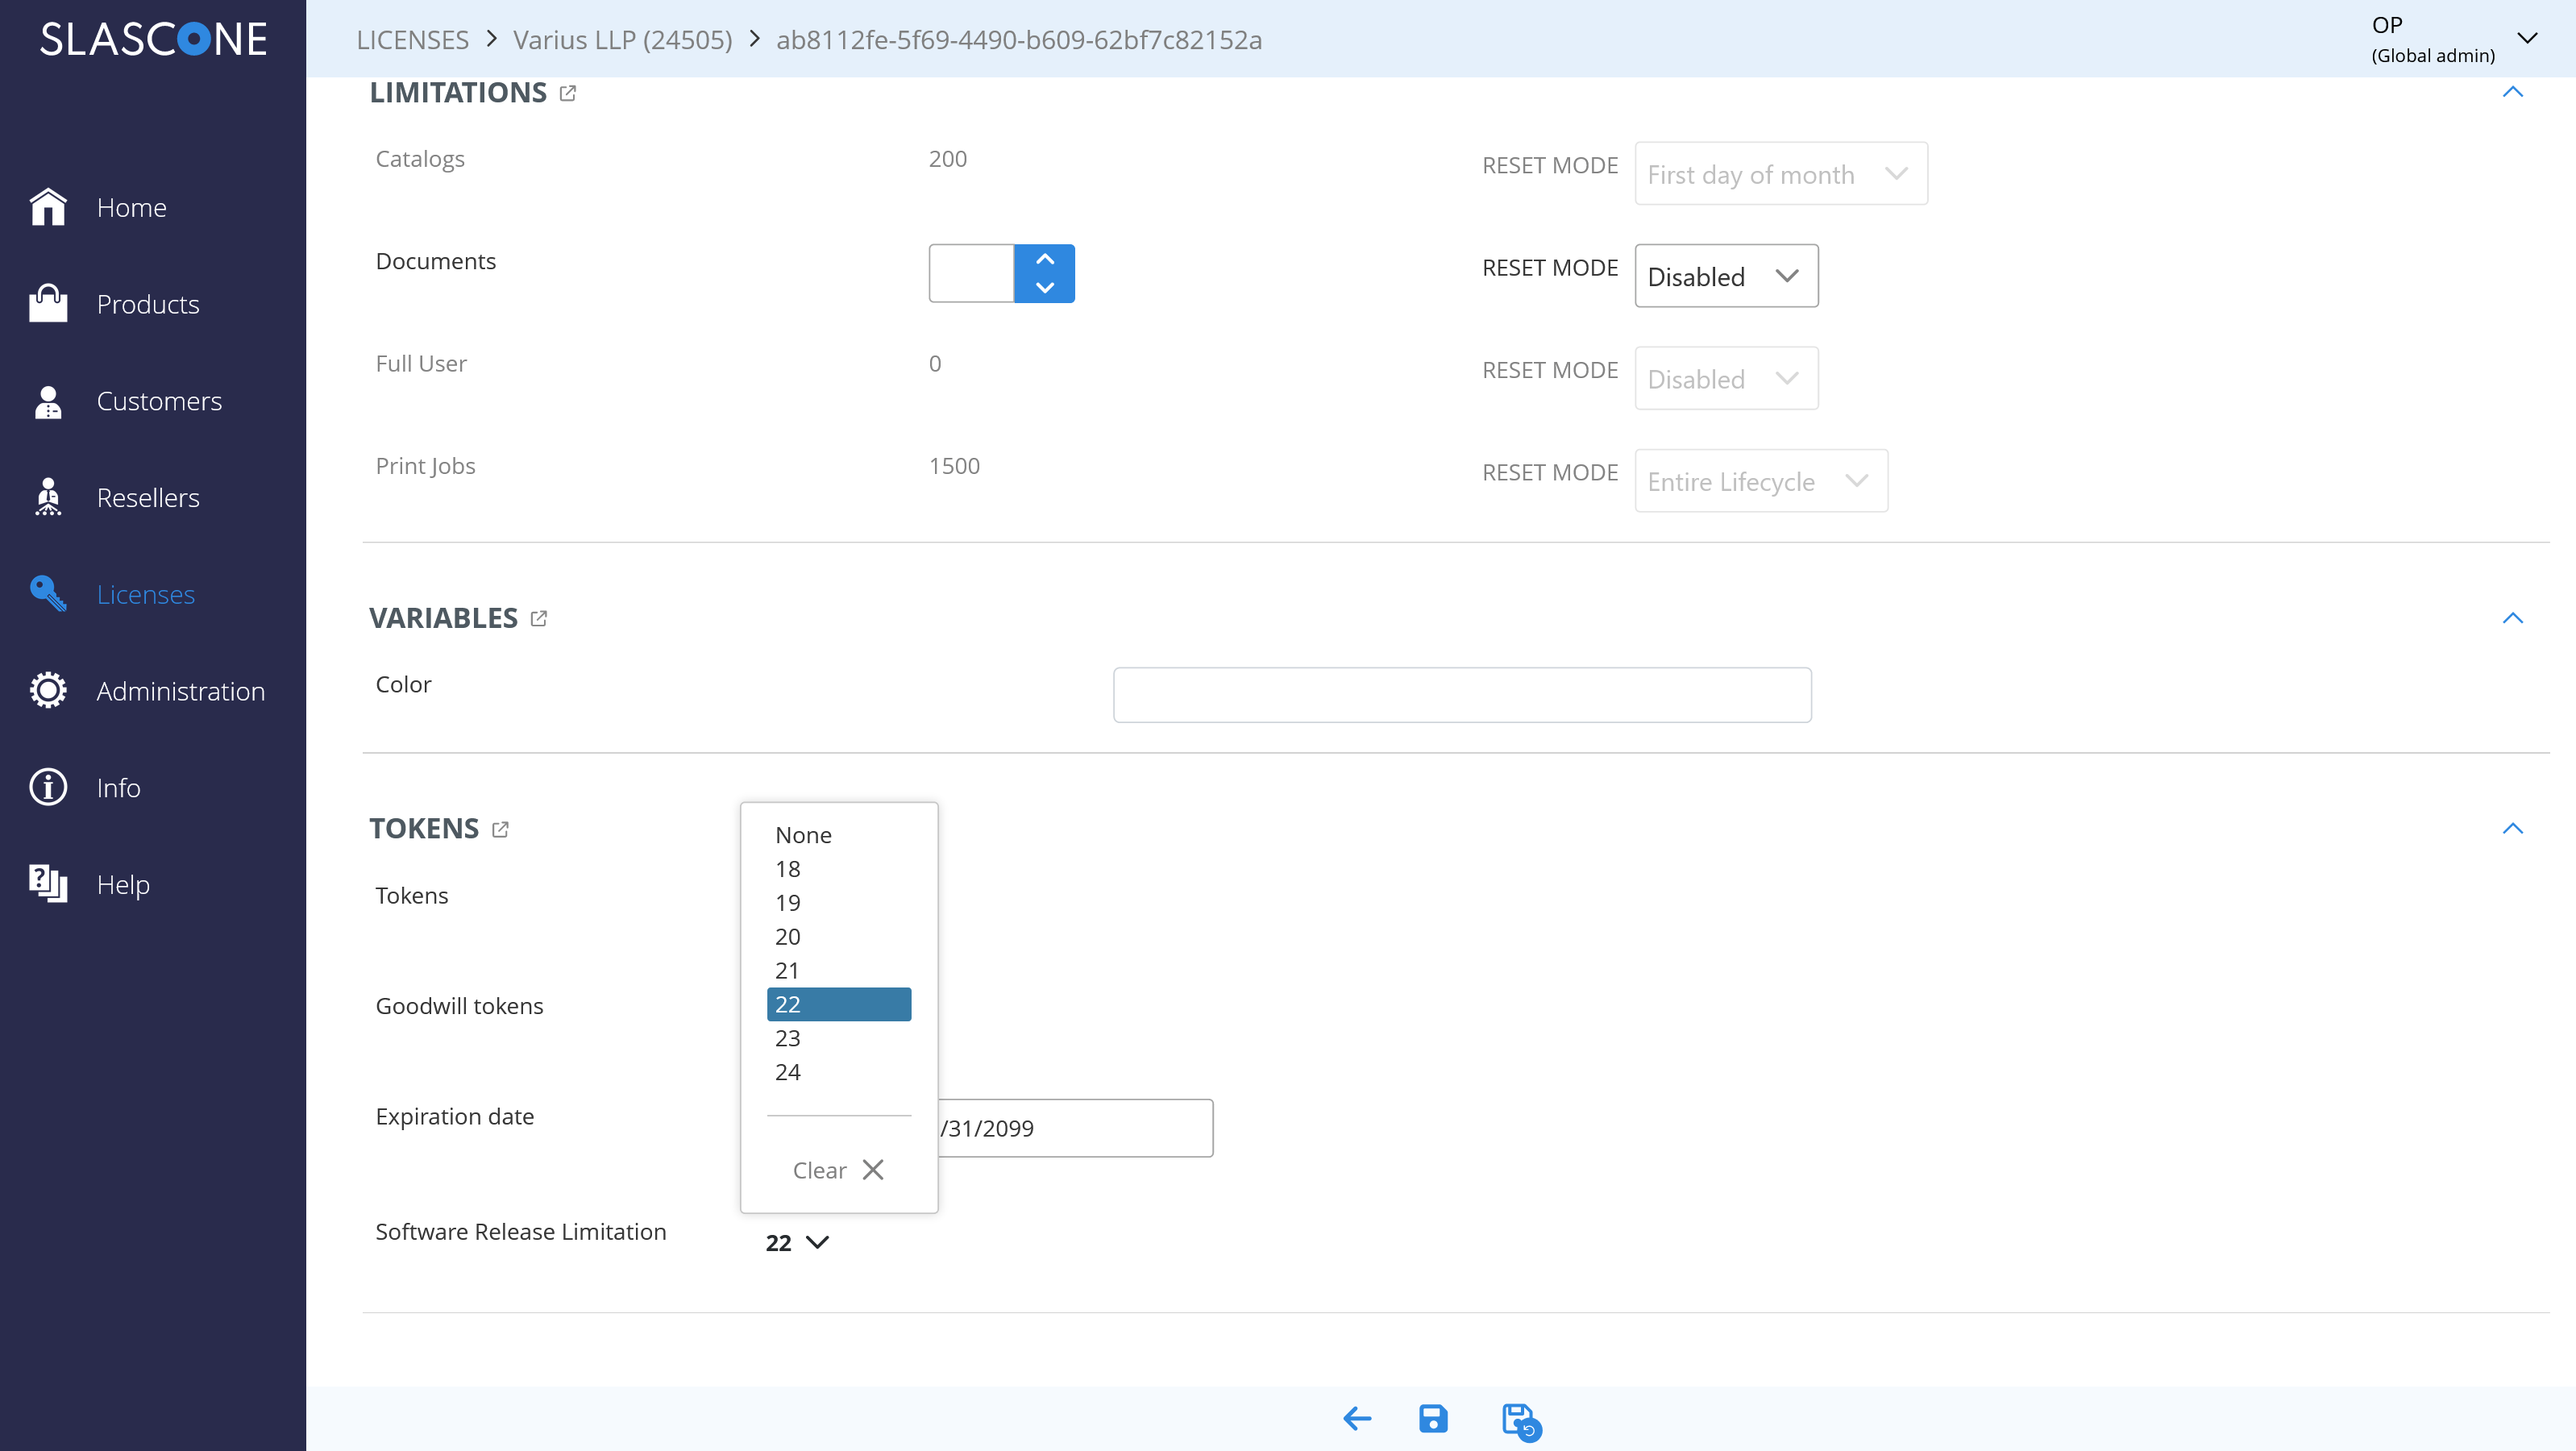Screen dimensions: 2576x1451
Task: Click the save and refresh icon
Action: click(1521, 1421)
